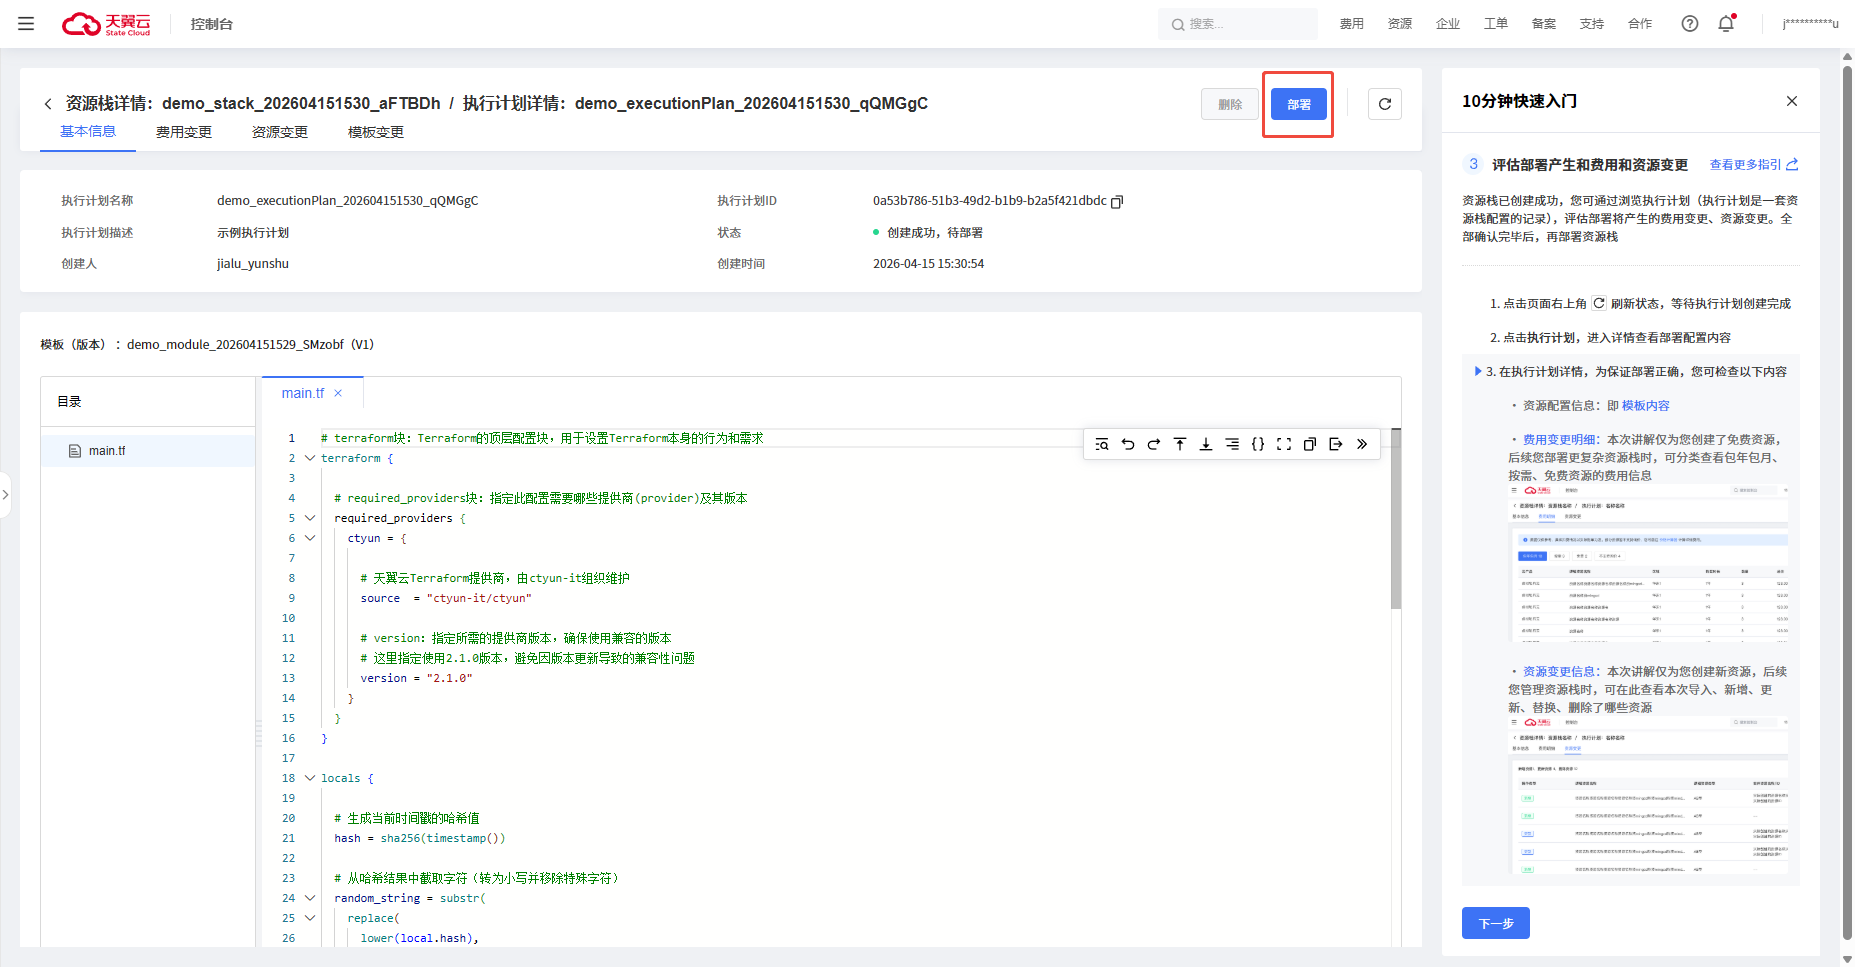This screenshot has height=967, width=1855.
Task: Collapse the terraform block at line 2
Action: pos(310,458)
